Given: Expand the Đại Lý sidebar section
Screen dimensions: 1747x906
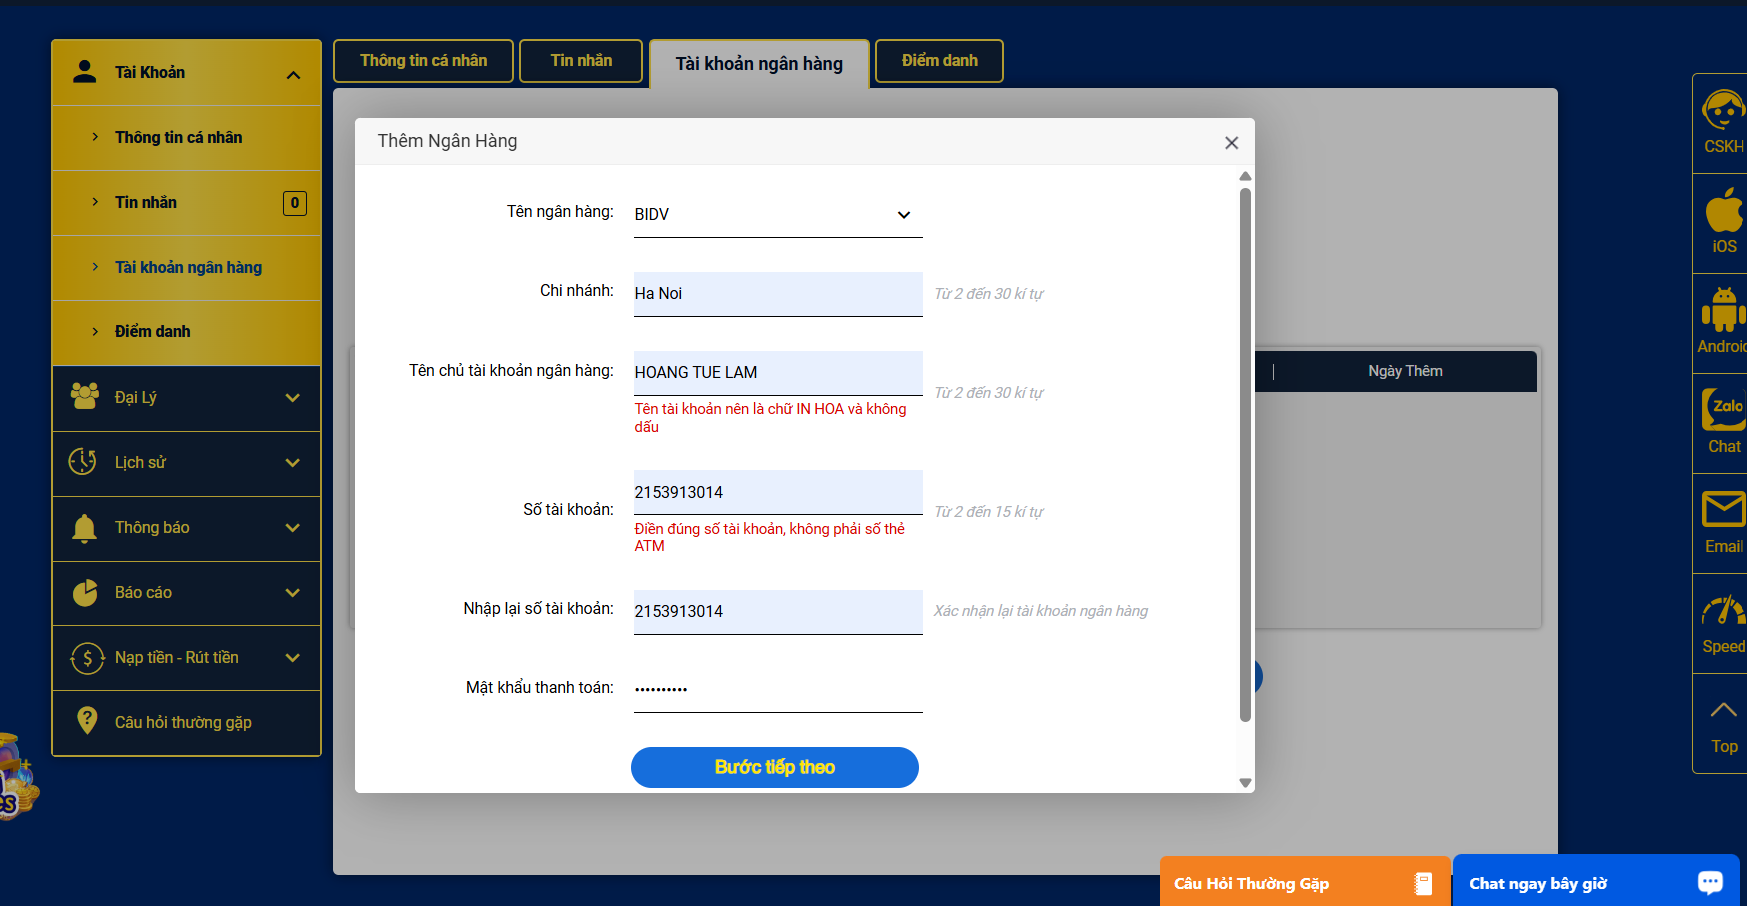Looking at the screenshot, I should 186,398.
